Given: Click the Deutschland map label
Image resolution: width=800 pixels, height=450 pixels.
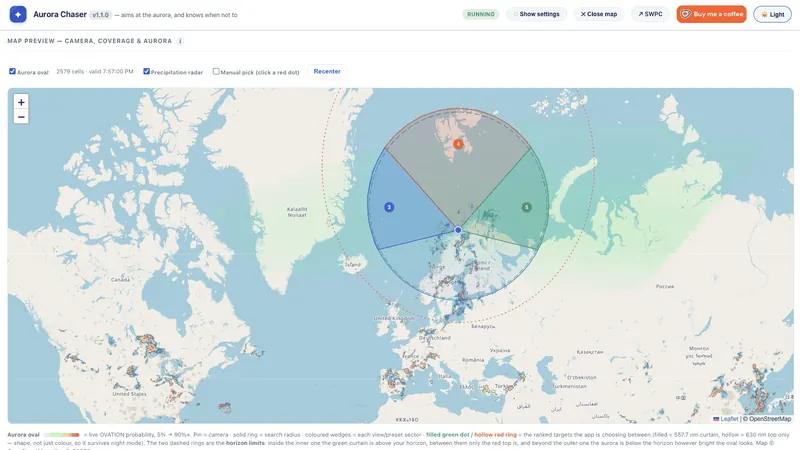Looking at the screenshot, I should pos(435,338).
